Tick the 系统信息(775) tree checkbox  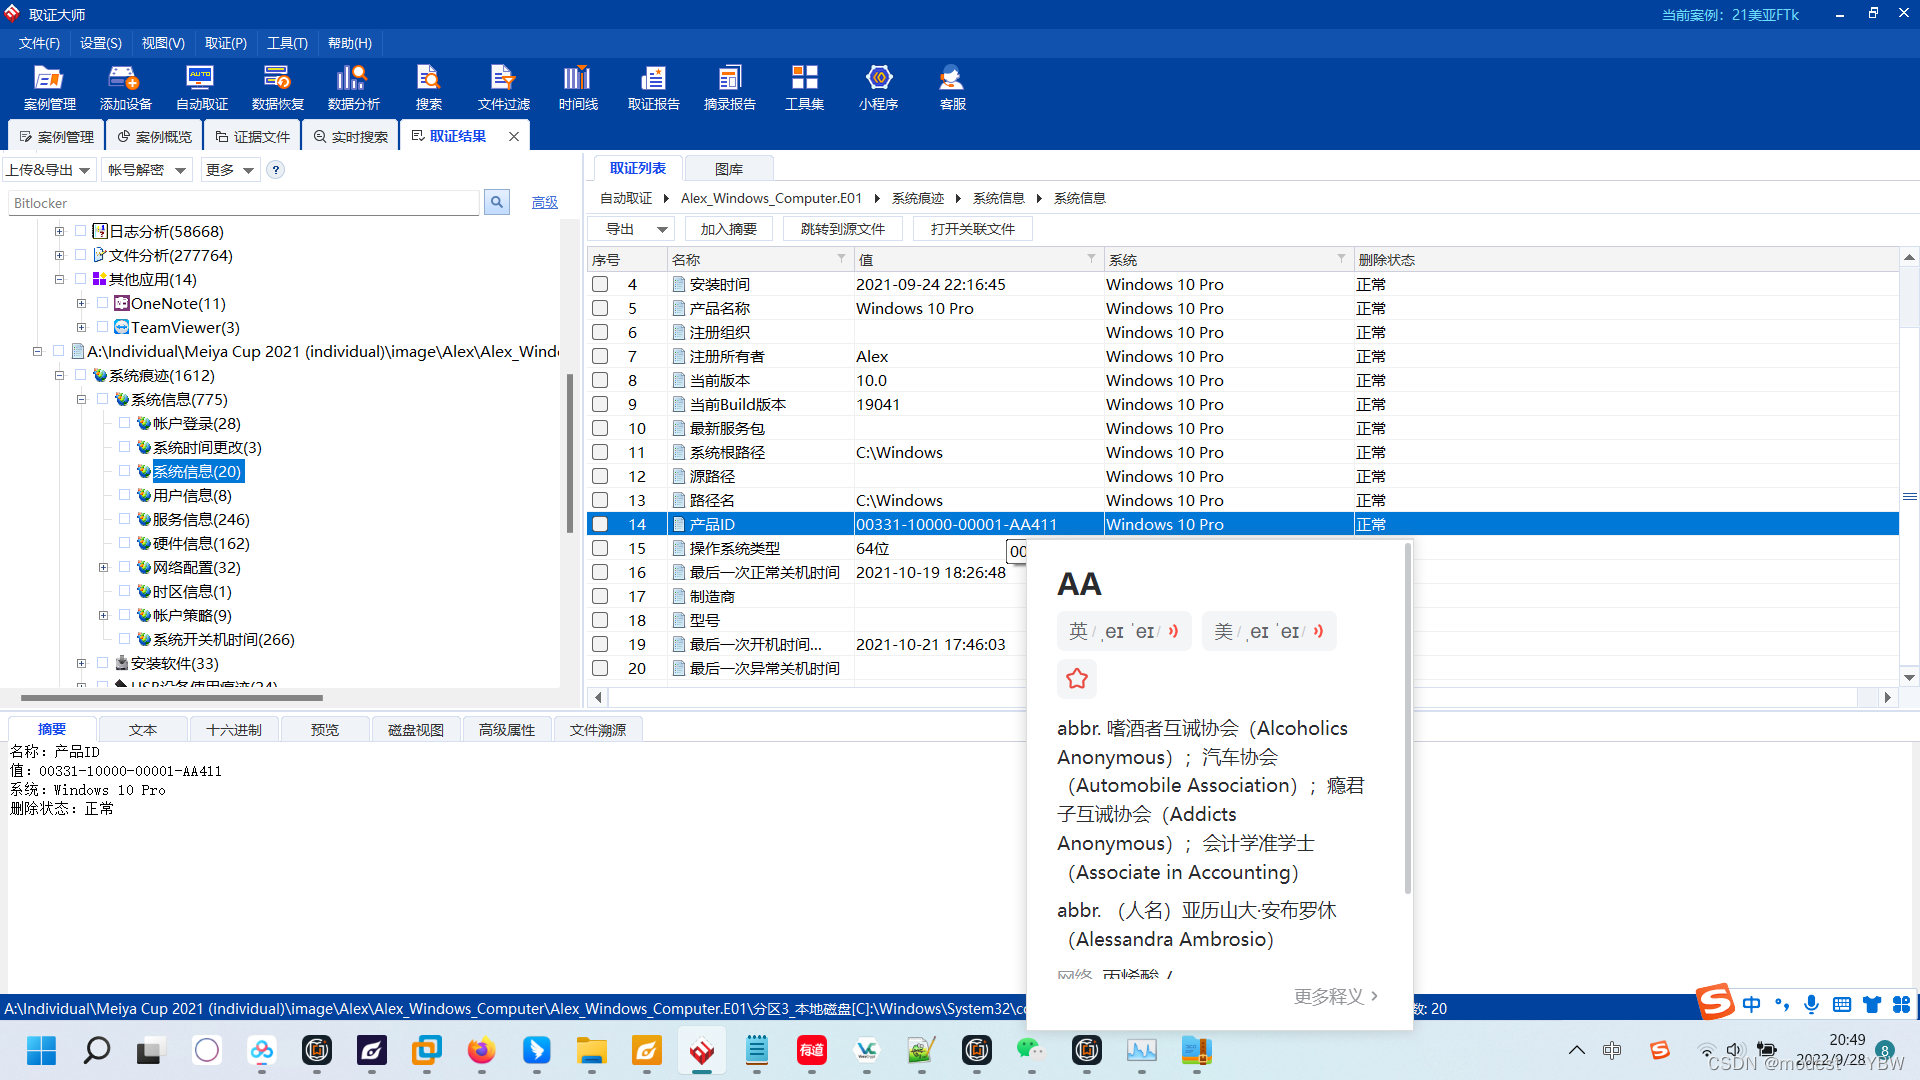pos(103,399)
